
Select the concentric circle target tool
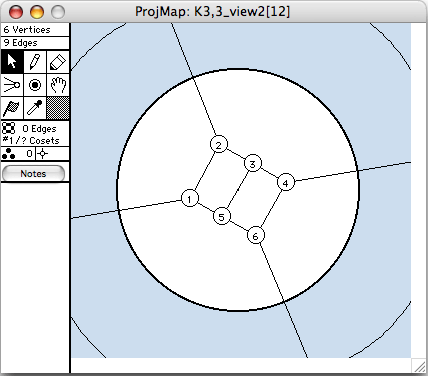coord(35,85)
